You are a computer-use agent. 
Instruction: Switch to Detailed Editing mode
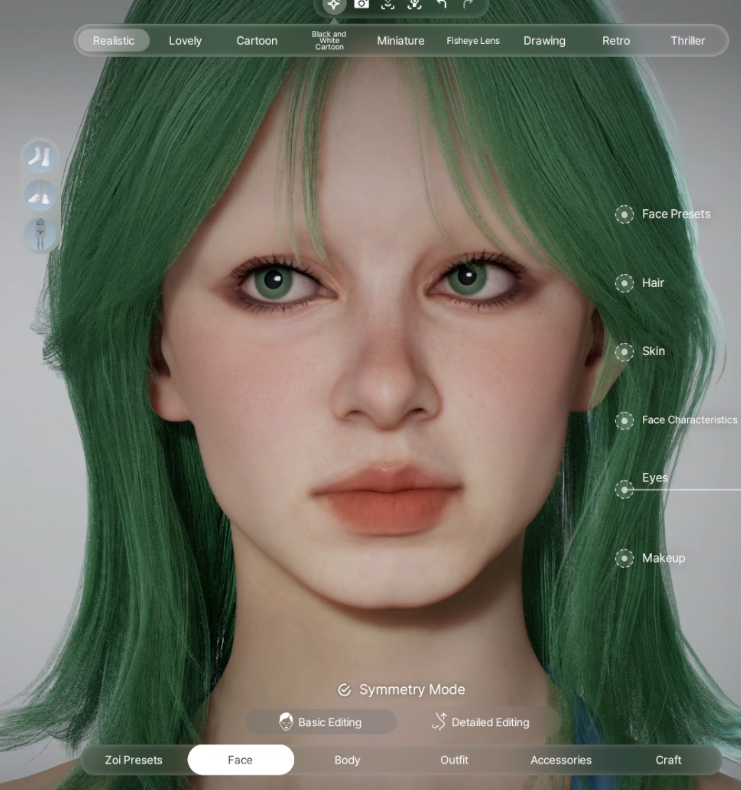(x=480, y=722)
